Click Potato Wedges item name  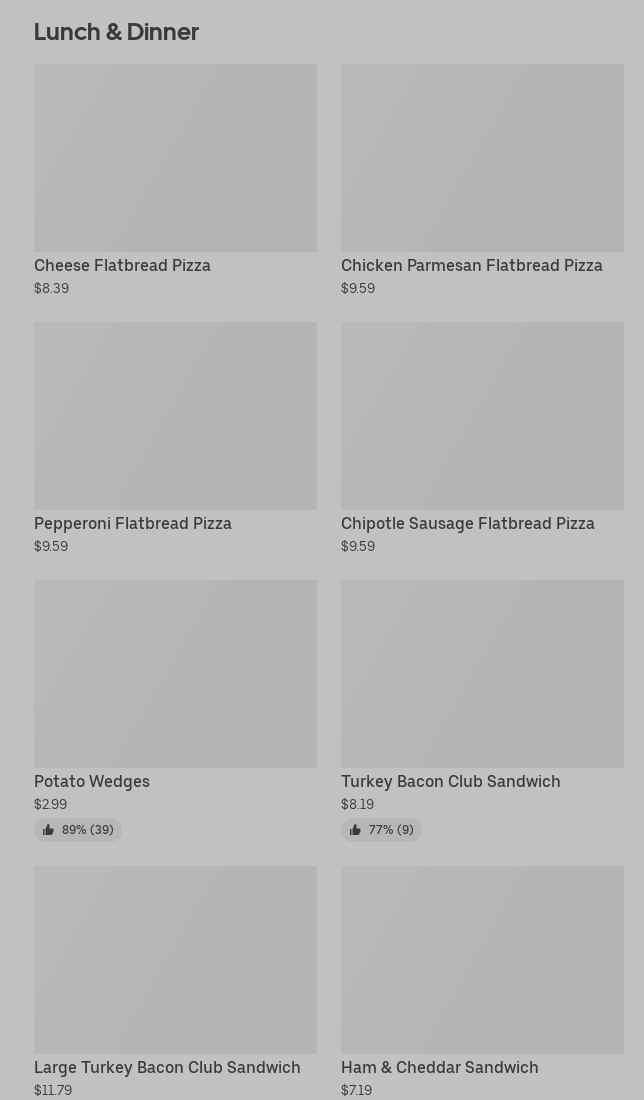point(92,782)
